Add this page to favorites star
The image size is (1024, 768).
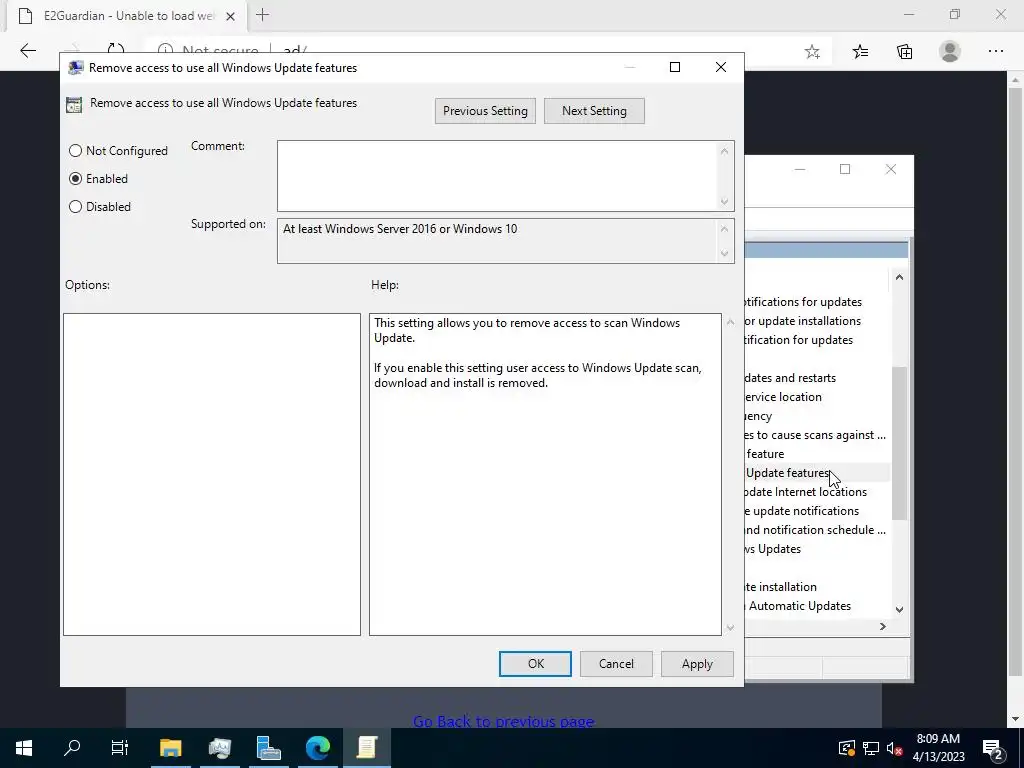point(812,52)
